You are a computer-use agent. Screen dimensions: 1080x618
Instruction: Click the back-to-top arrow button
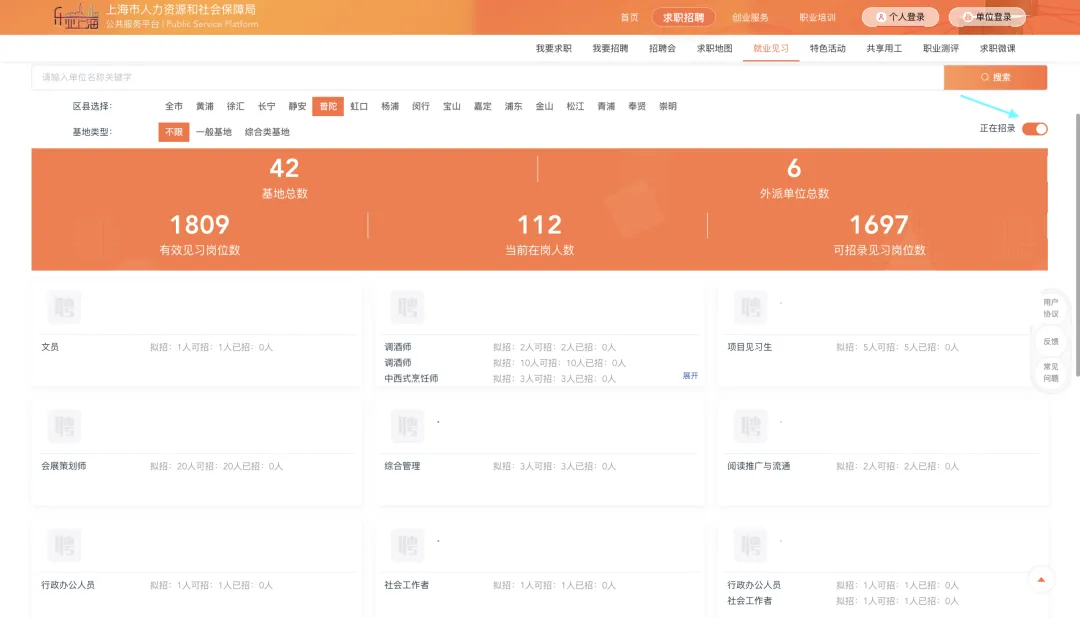pyautogui.click(x=1041, y=579)
